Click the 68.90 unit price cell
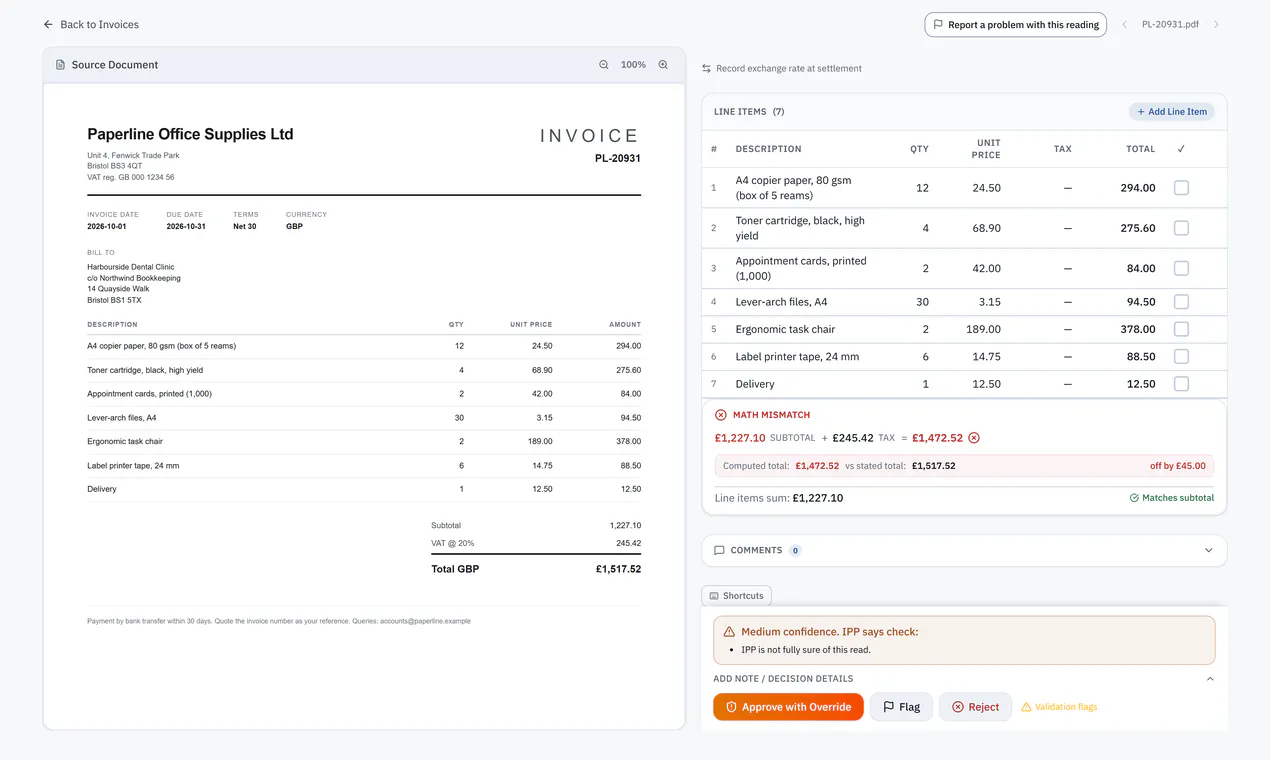1270x760 pixels. tap(986, 228)
